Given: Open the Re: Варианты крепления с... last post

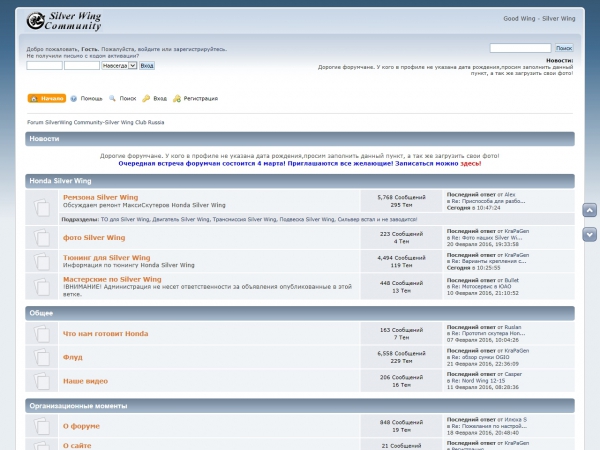Looking at the screenshot, I should tap(489, 261).
